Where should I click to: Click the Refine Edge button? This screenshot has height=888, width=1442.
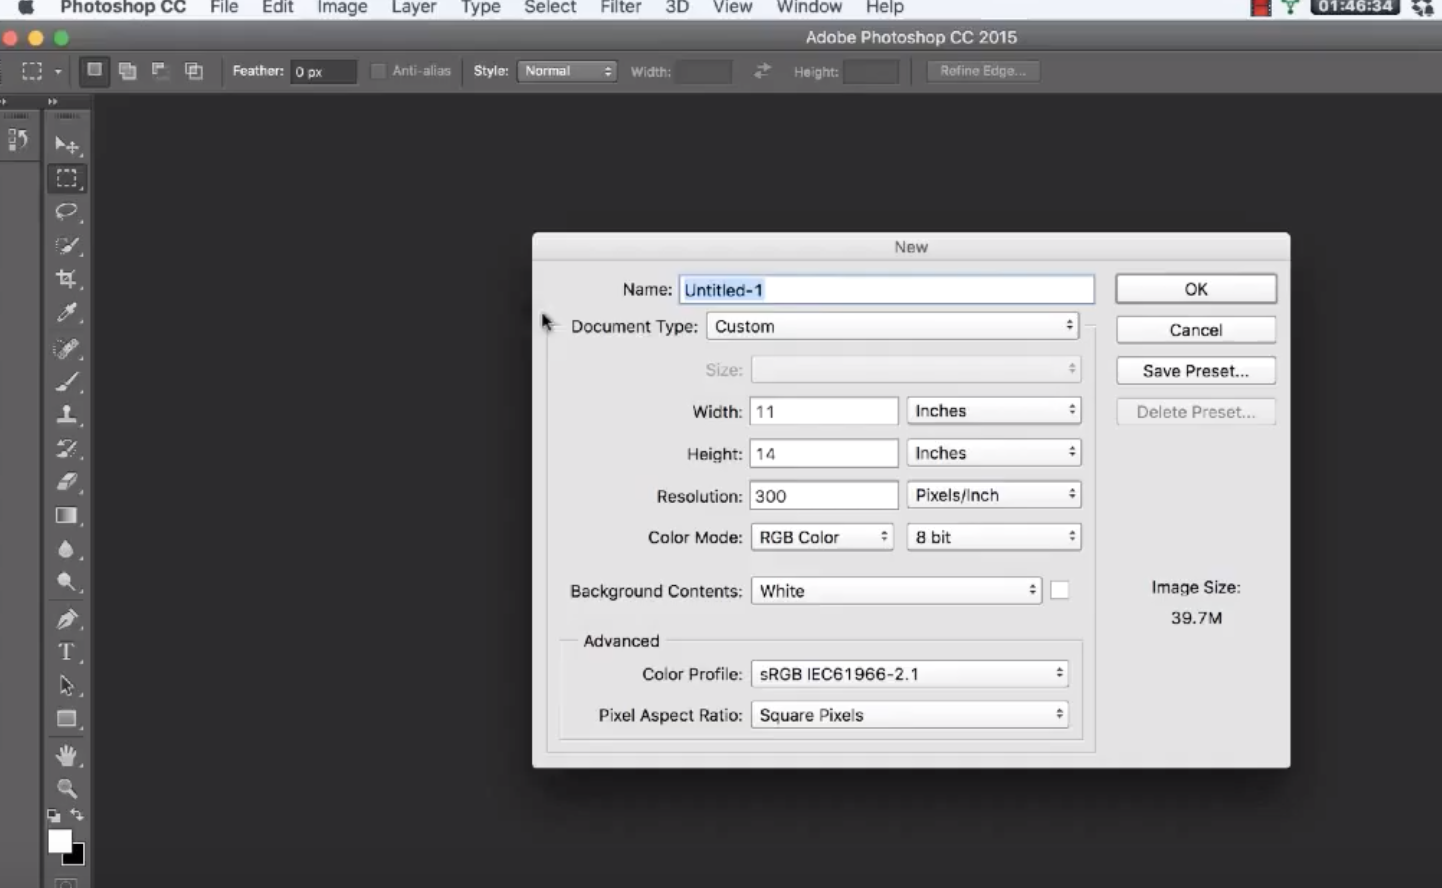pos(983,71)
